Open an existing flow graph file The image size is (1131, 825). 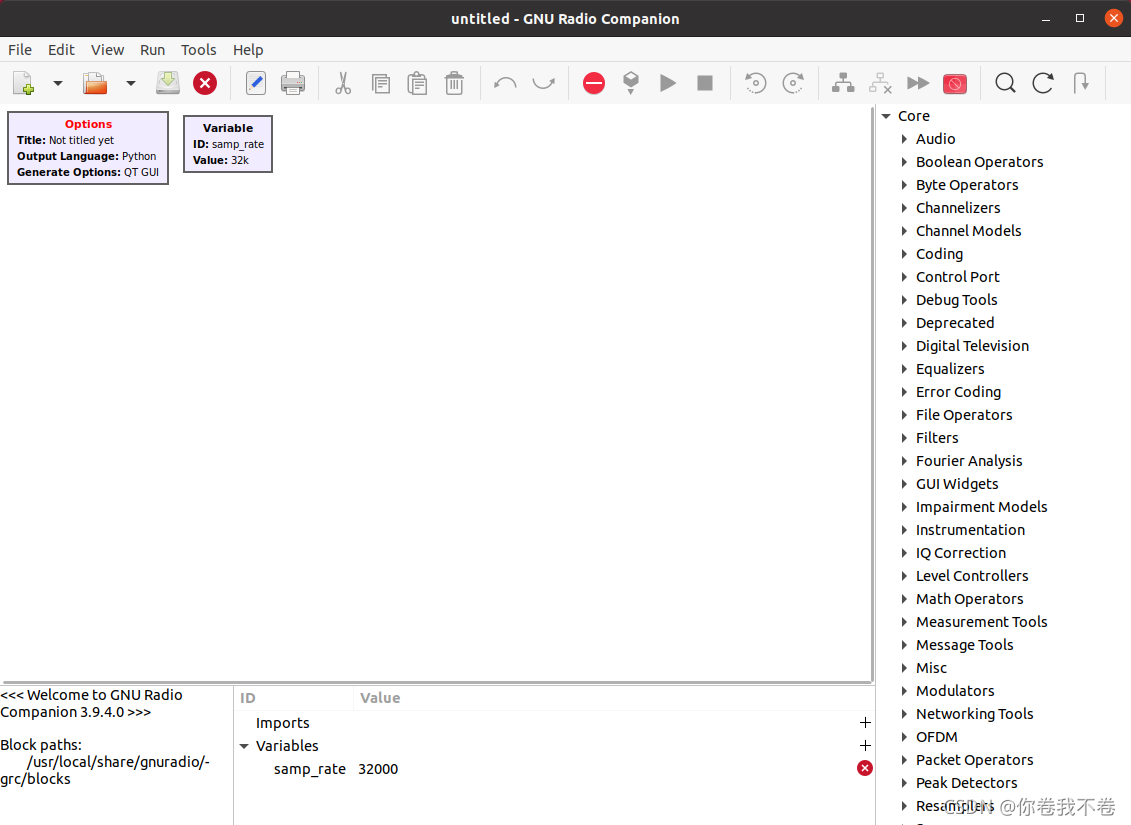point(95,84)
